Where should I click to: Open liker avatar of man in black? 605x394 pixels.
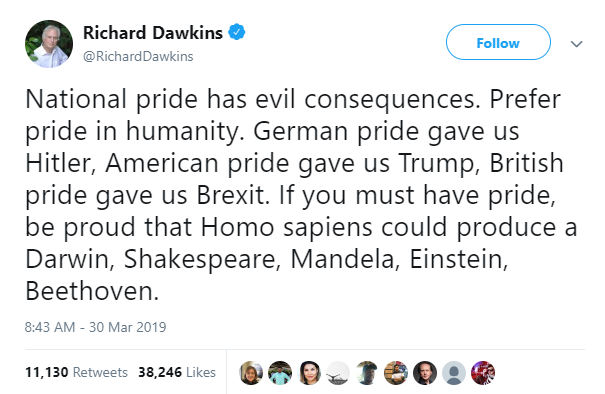point(425,373)
